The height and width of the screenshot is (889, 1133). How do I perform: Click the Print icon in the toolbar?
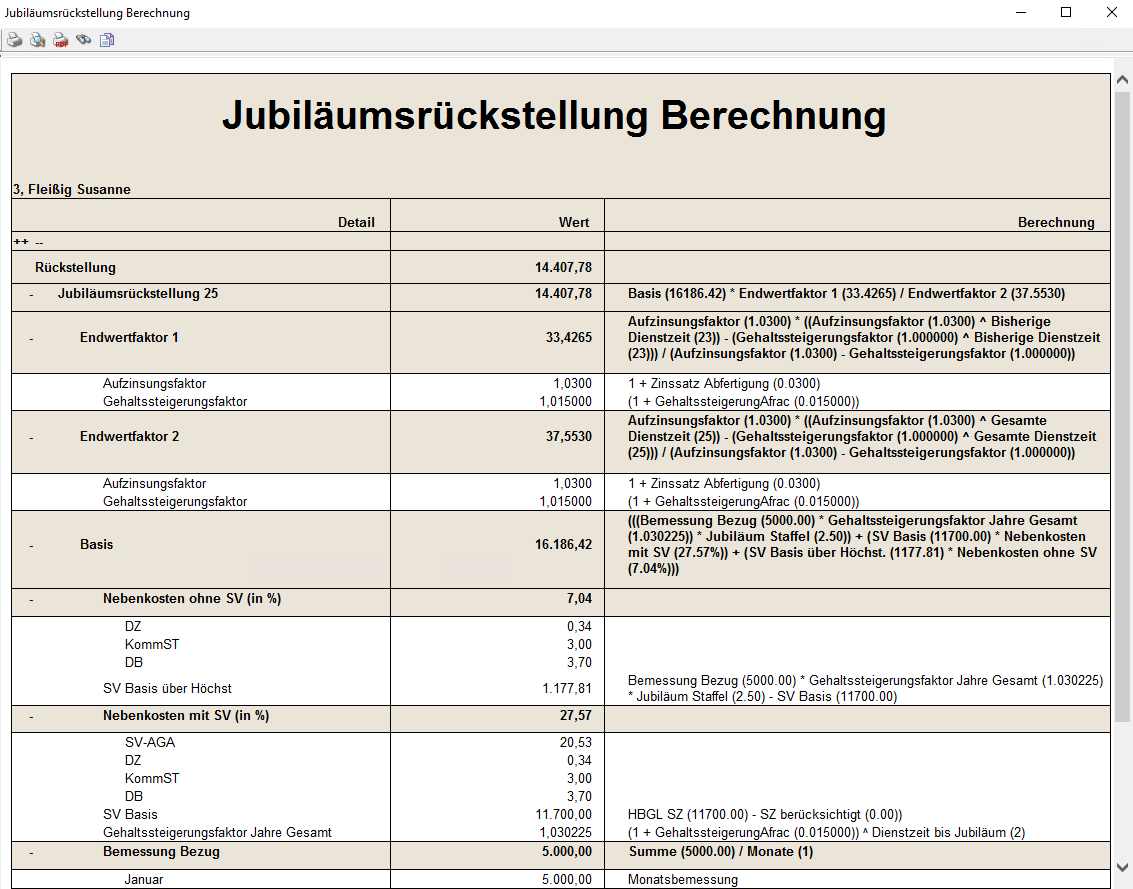coord(15,40)
